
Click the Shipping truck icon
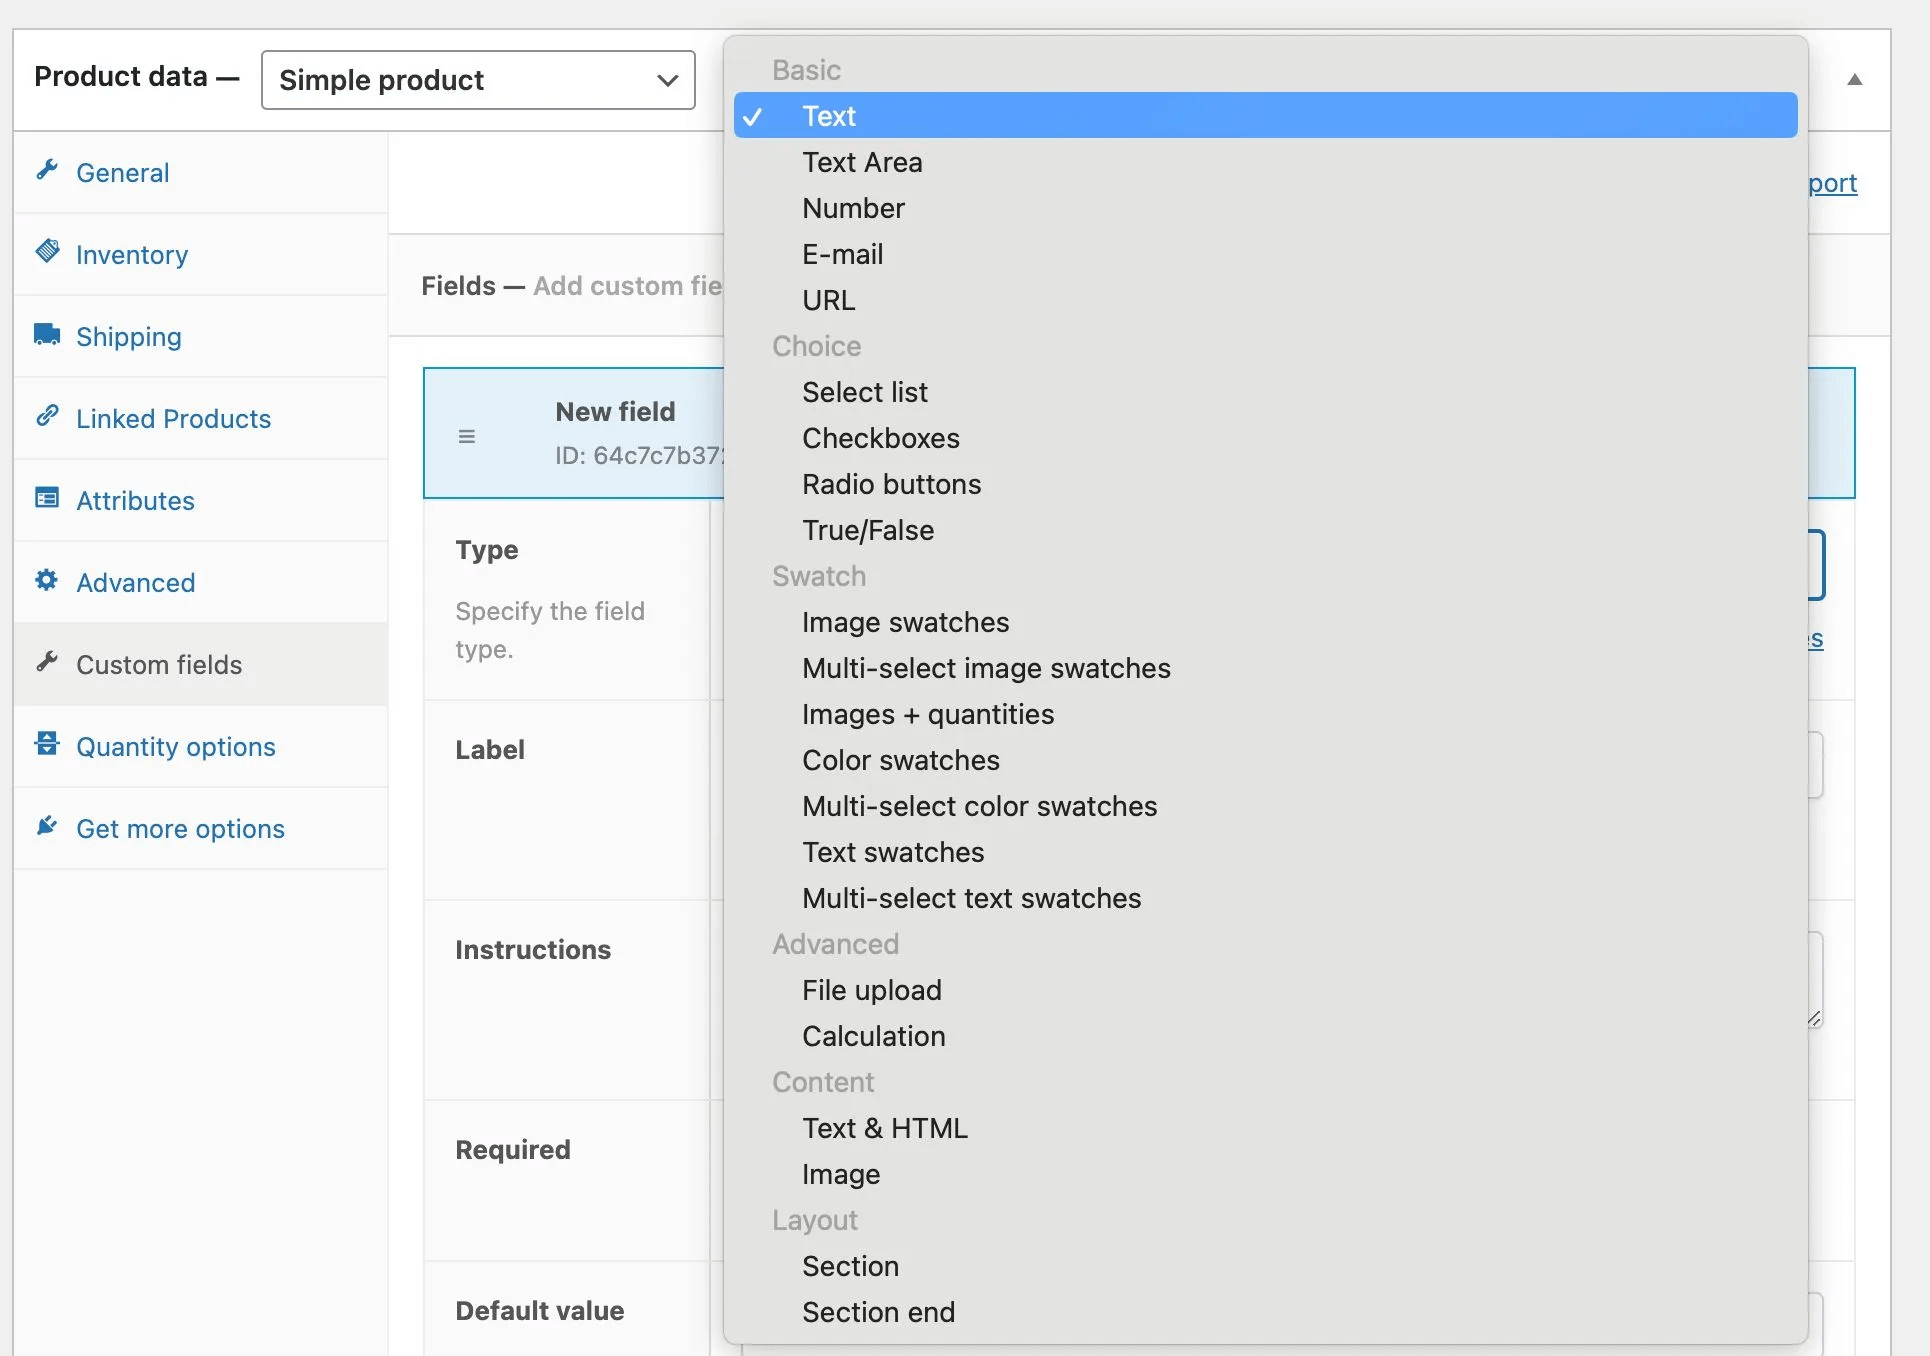pyautogui.click(x=47, y=336)
